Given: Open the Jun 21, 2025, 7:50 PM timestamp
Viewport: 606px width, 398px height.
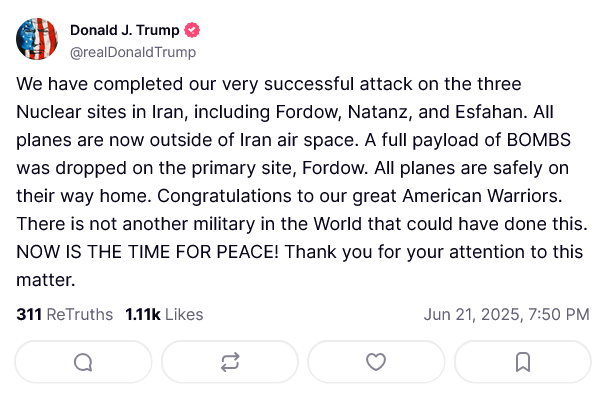Looking at the screenshot, I should (507, 314).
